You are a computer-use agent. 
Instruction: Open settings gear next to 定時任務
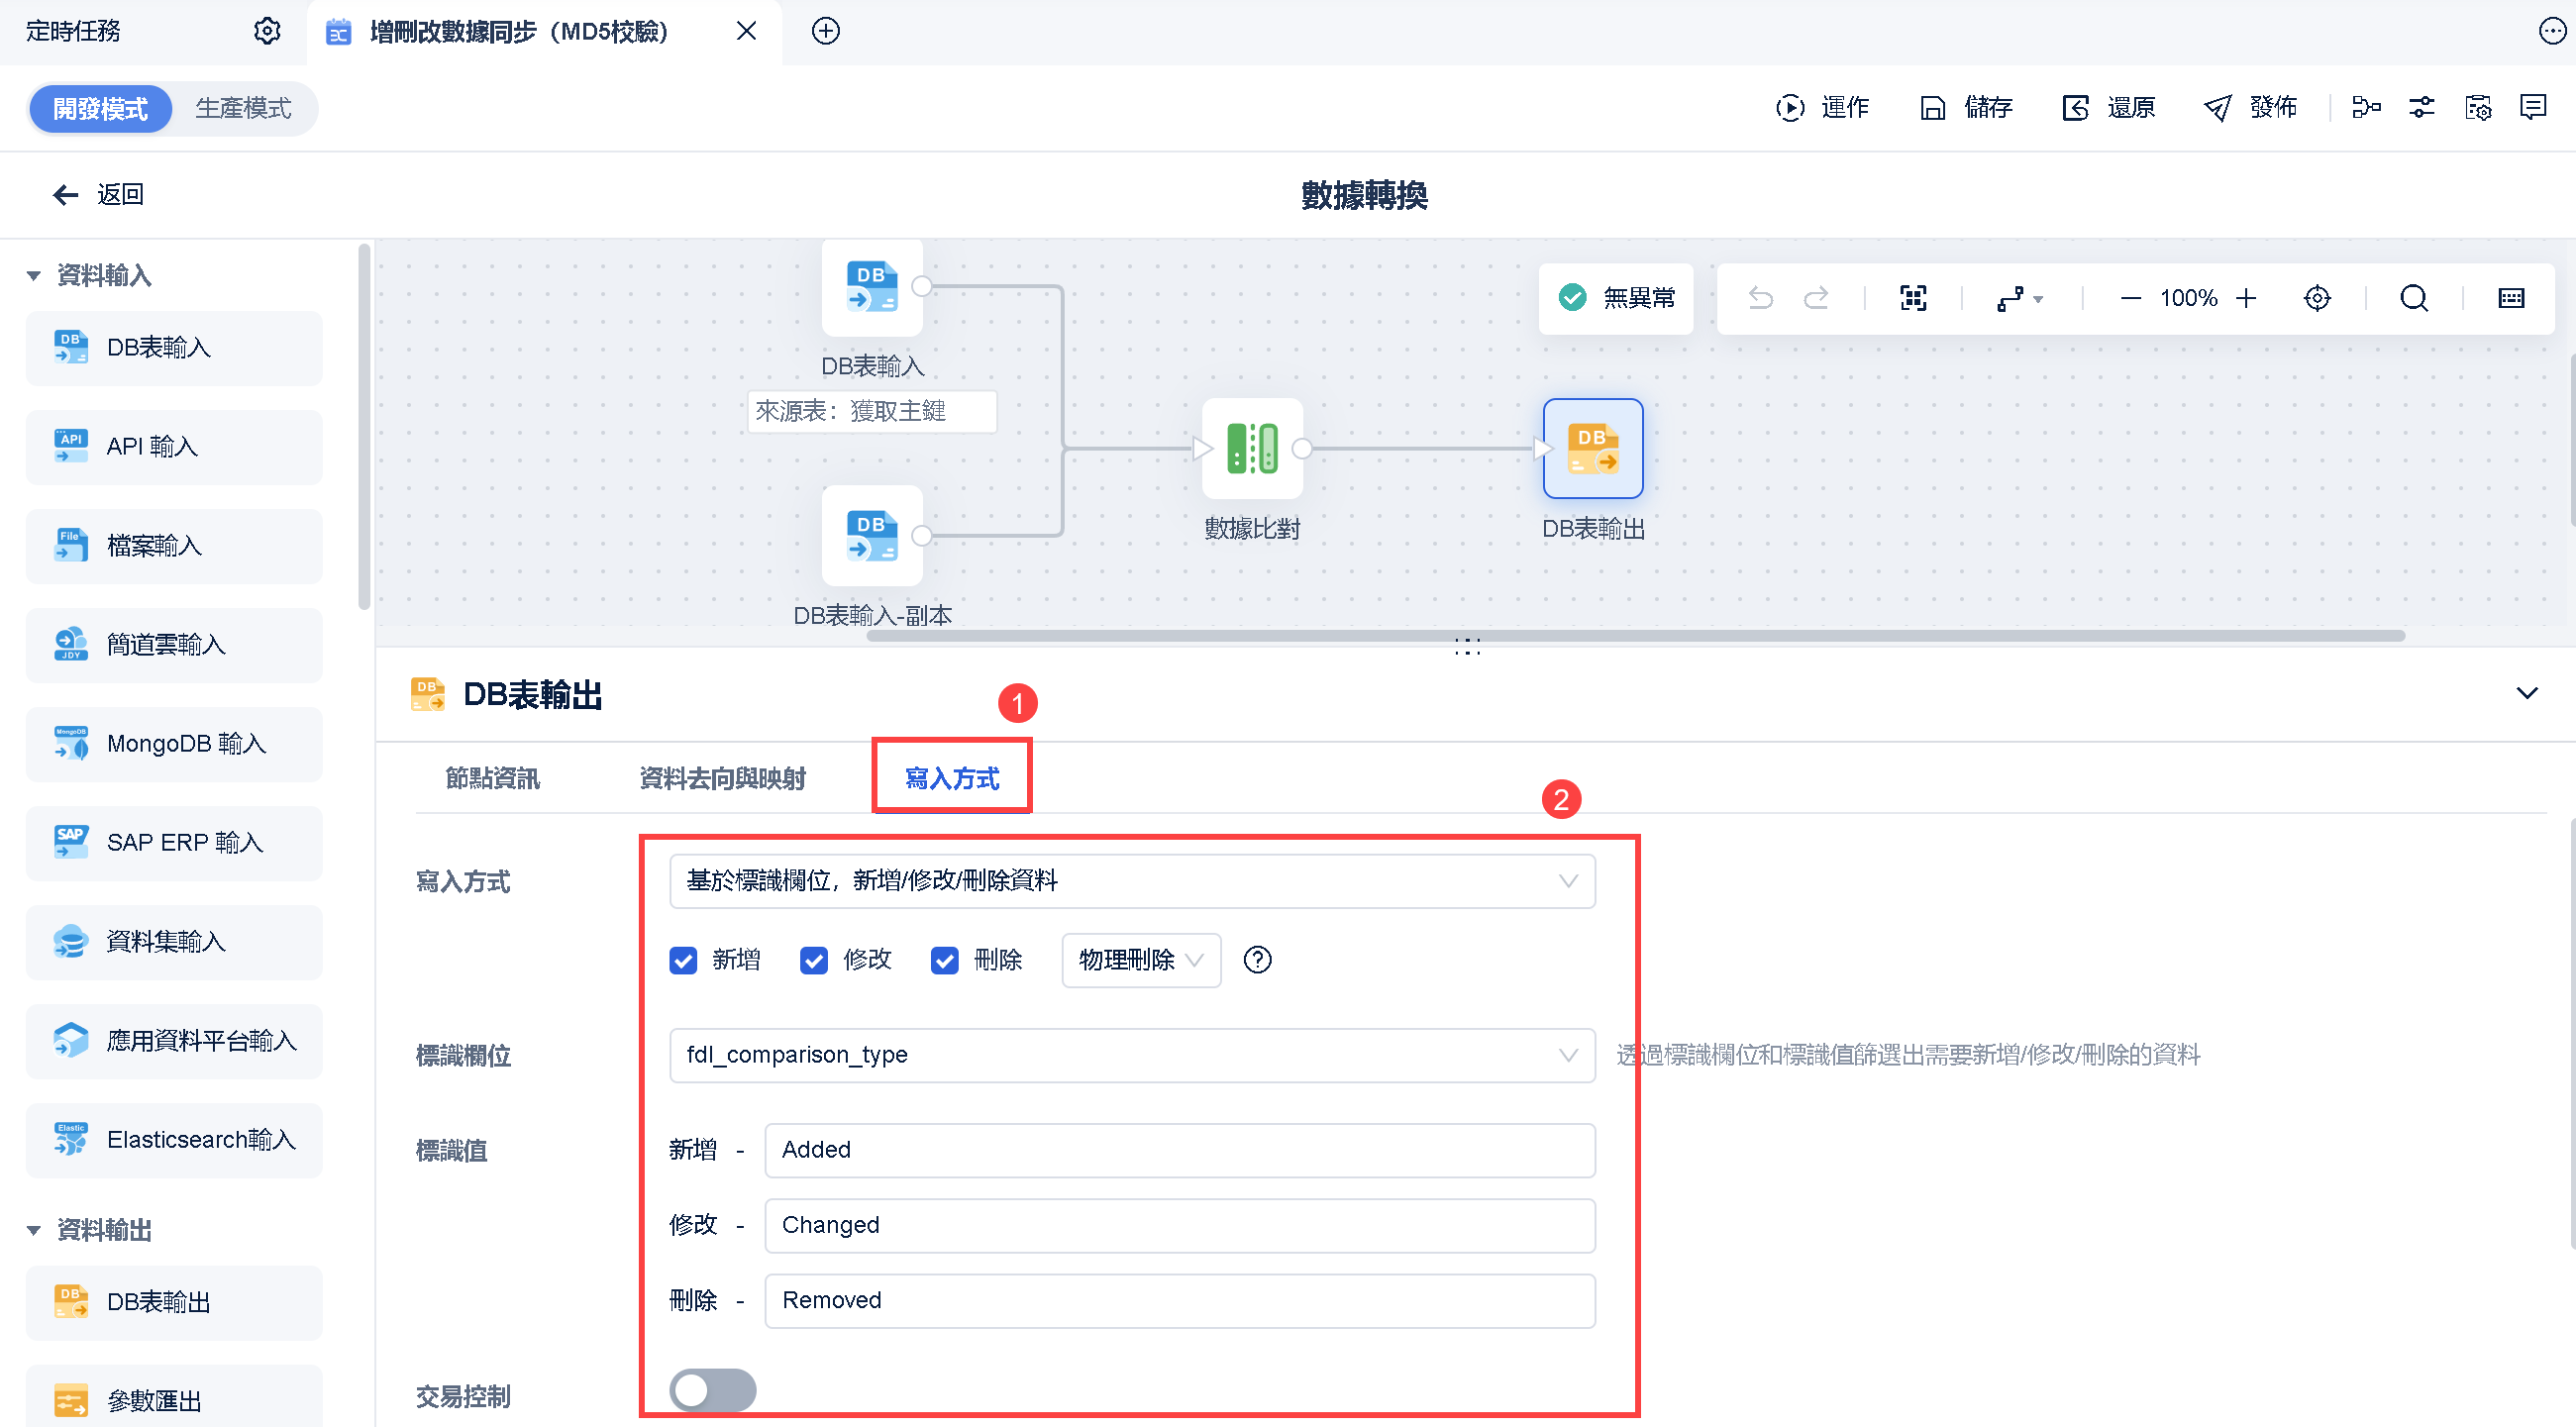(267, 31)
